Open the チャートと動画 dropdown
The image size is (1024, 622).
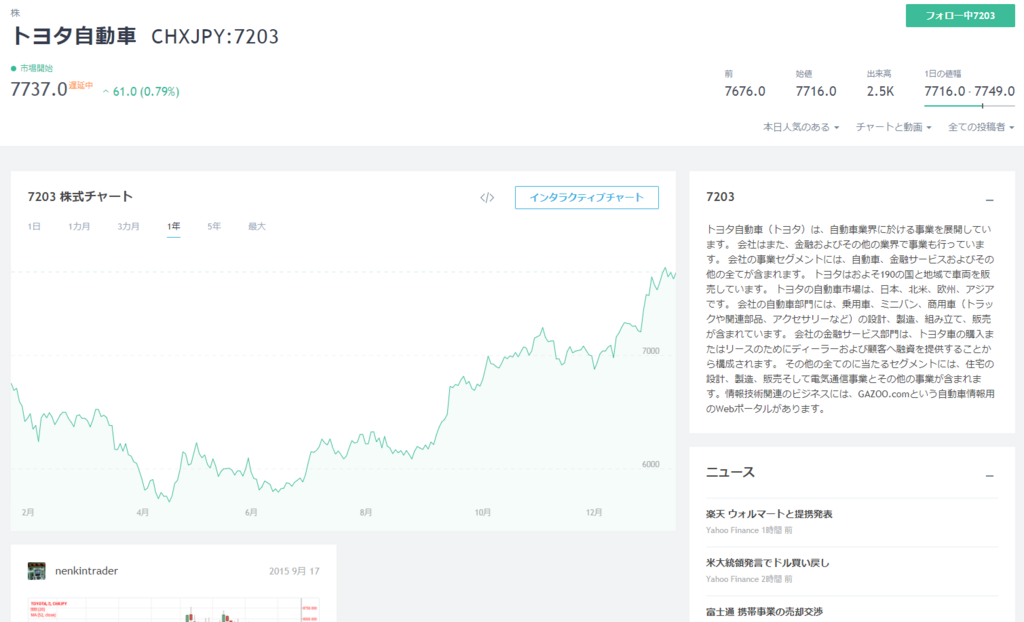[893, 127]
